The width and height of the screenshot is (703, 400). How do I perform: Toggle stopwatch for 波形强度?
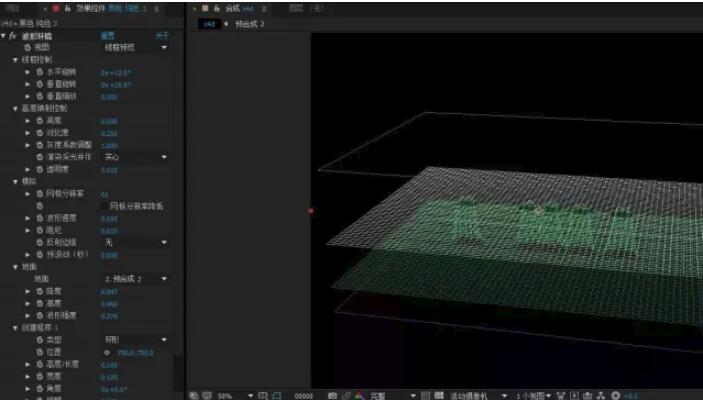click(40, 316)
